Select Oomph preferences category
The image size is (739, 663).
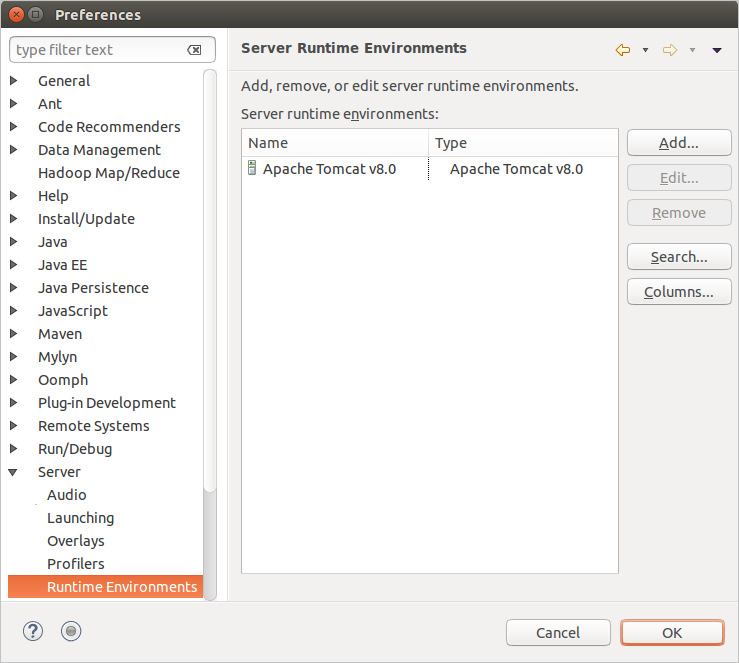(x=63, y=380)
